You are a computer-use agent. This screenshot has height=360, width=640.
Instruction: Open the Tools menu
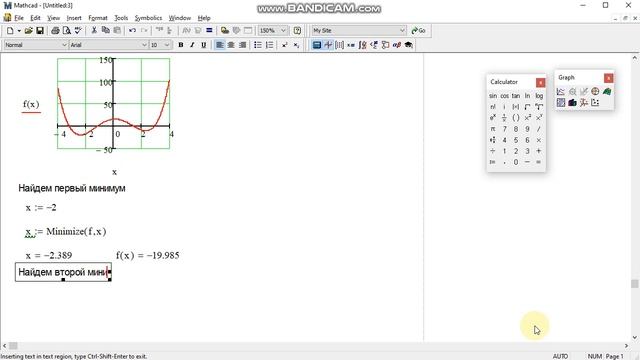(x=121, y=18)
